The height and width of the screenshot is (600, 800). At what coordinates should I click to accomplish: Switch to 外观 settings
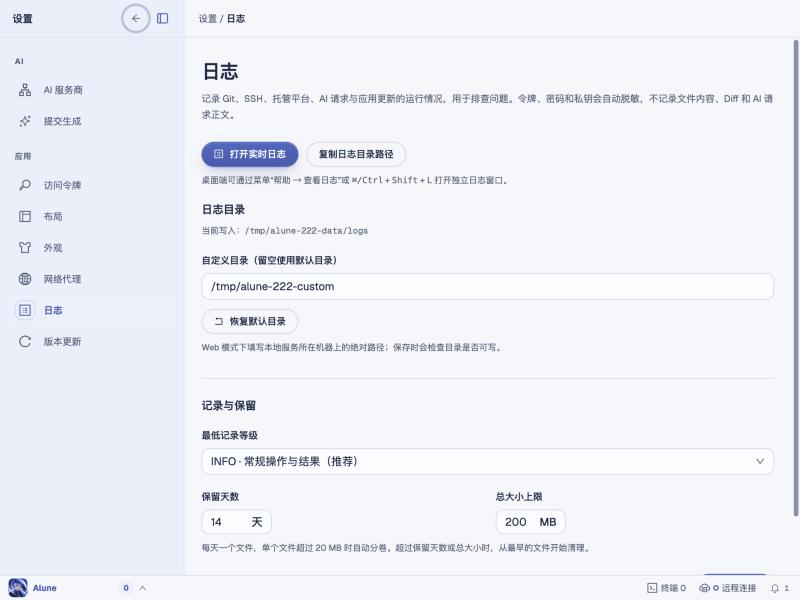click(x=92, y=247)
